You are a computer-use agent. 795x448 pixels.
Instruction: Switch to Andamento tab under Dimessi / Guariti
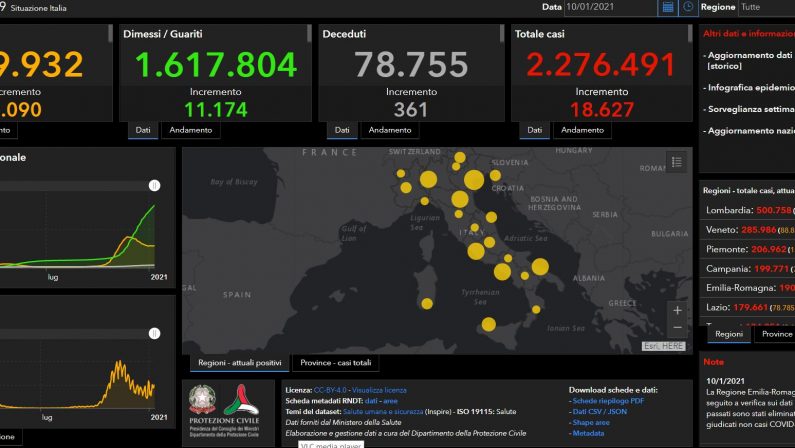pos(191,130)
